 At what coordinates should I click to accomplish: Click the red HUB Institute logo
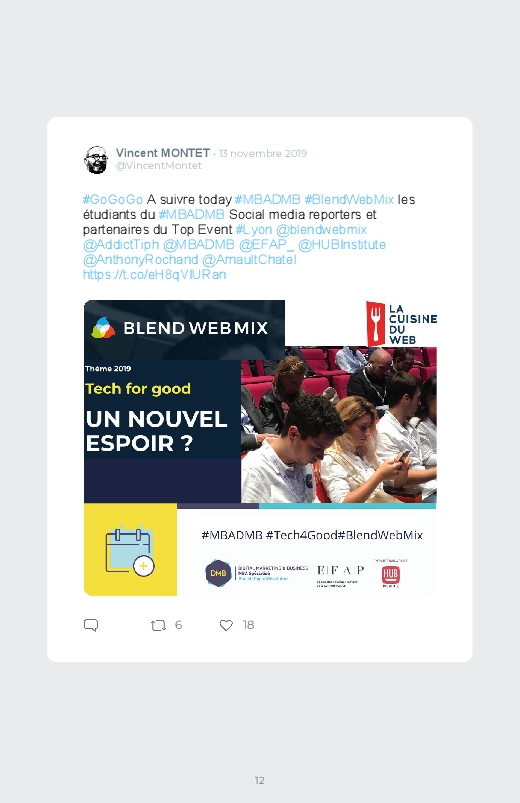390,575
